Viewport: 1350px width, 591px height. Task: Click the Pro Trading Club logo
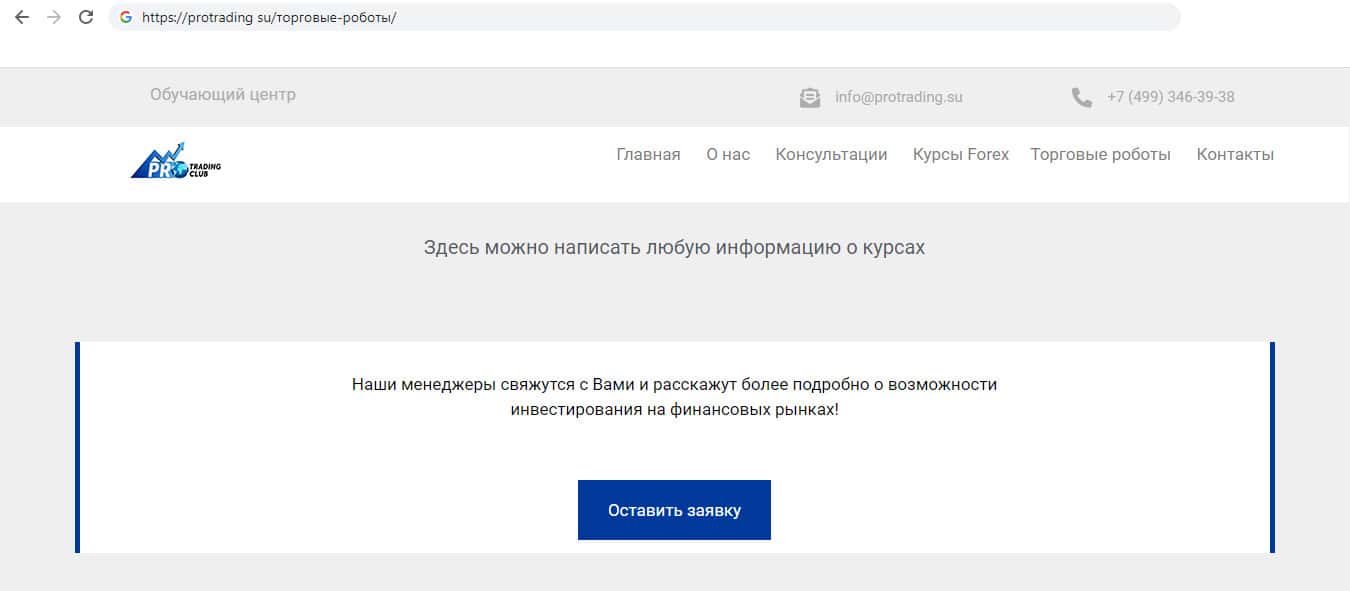point(176,160)
